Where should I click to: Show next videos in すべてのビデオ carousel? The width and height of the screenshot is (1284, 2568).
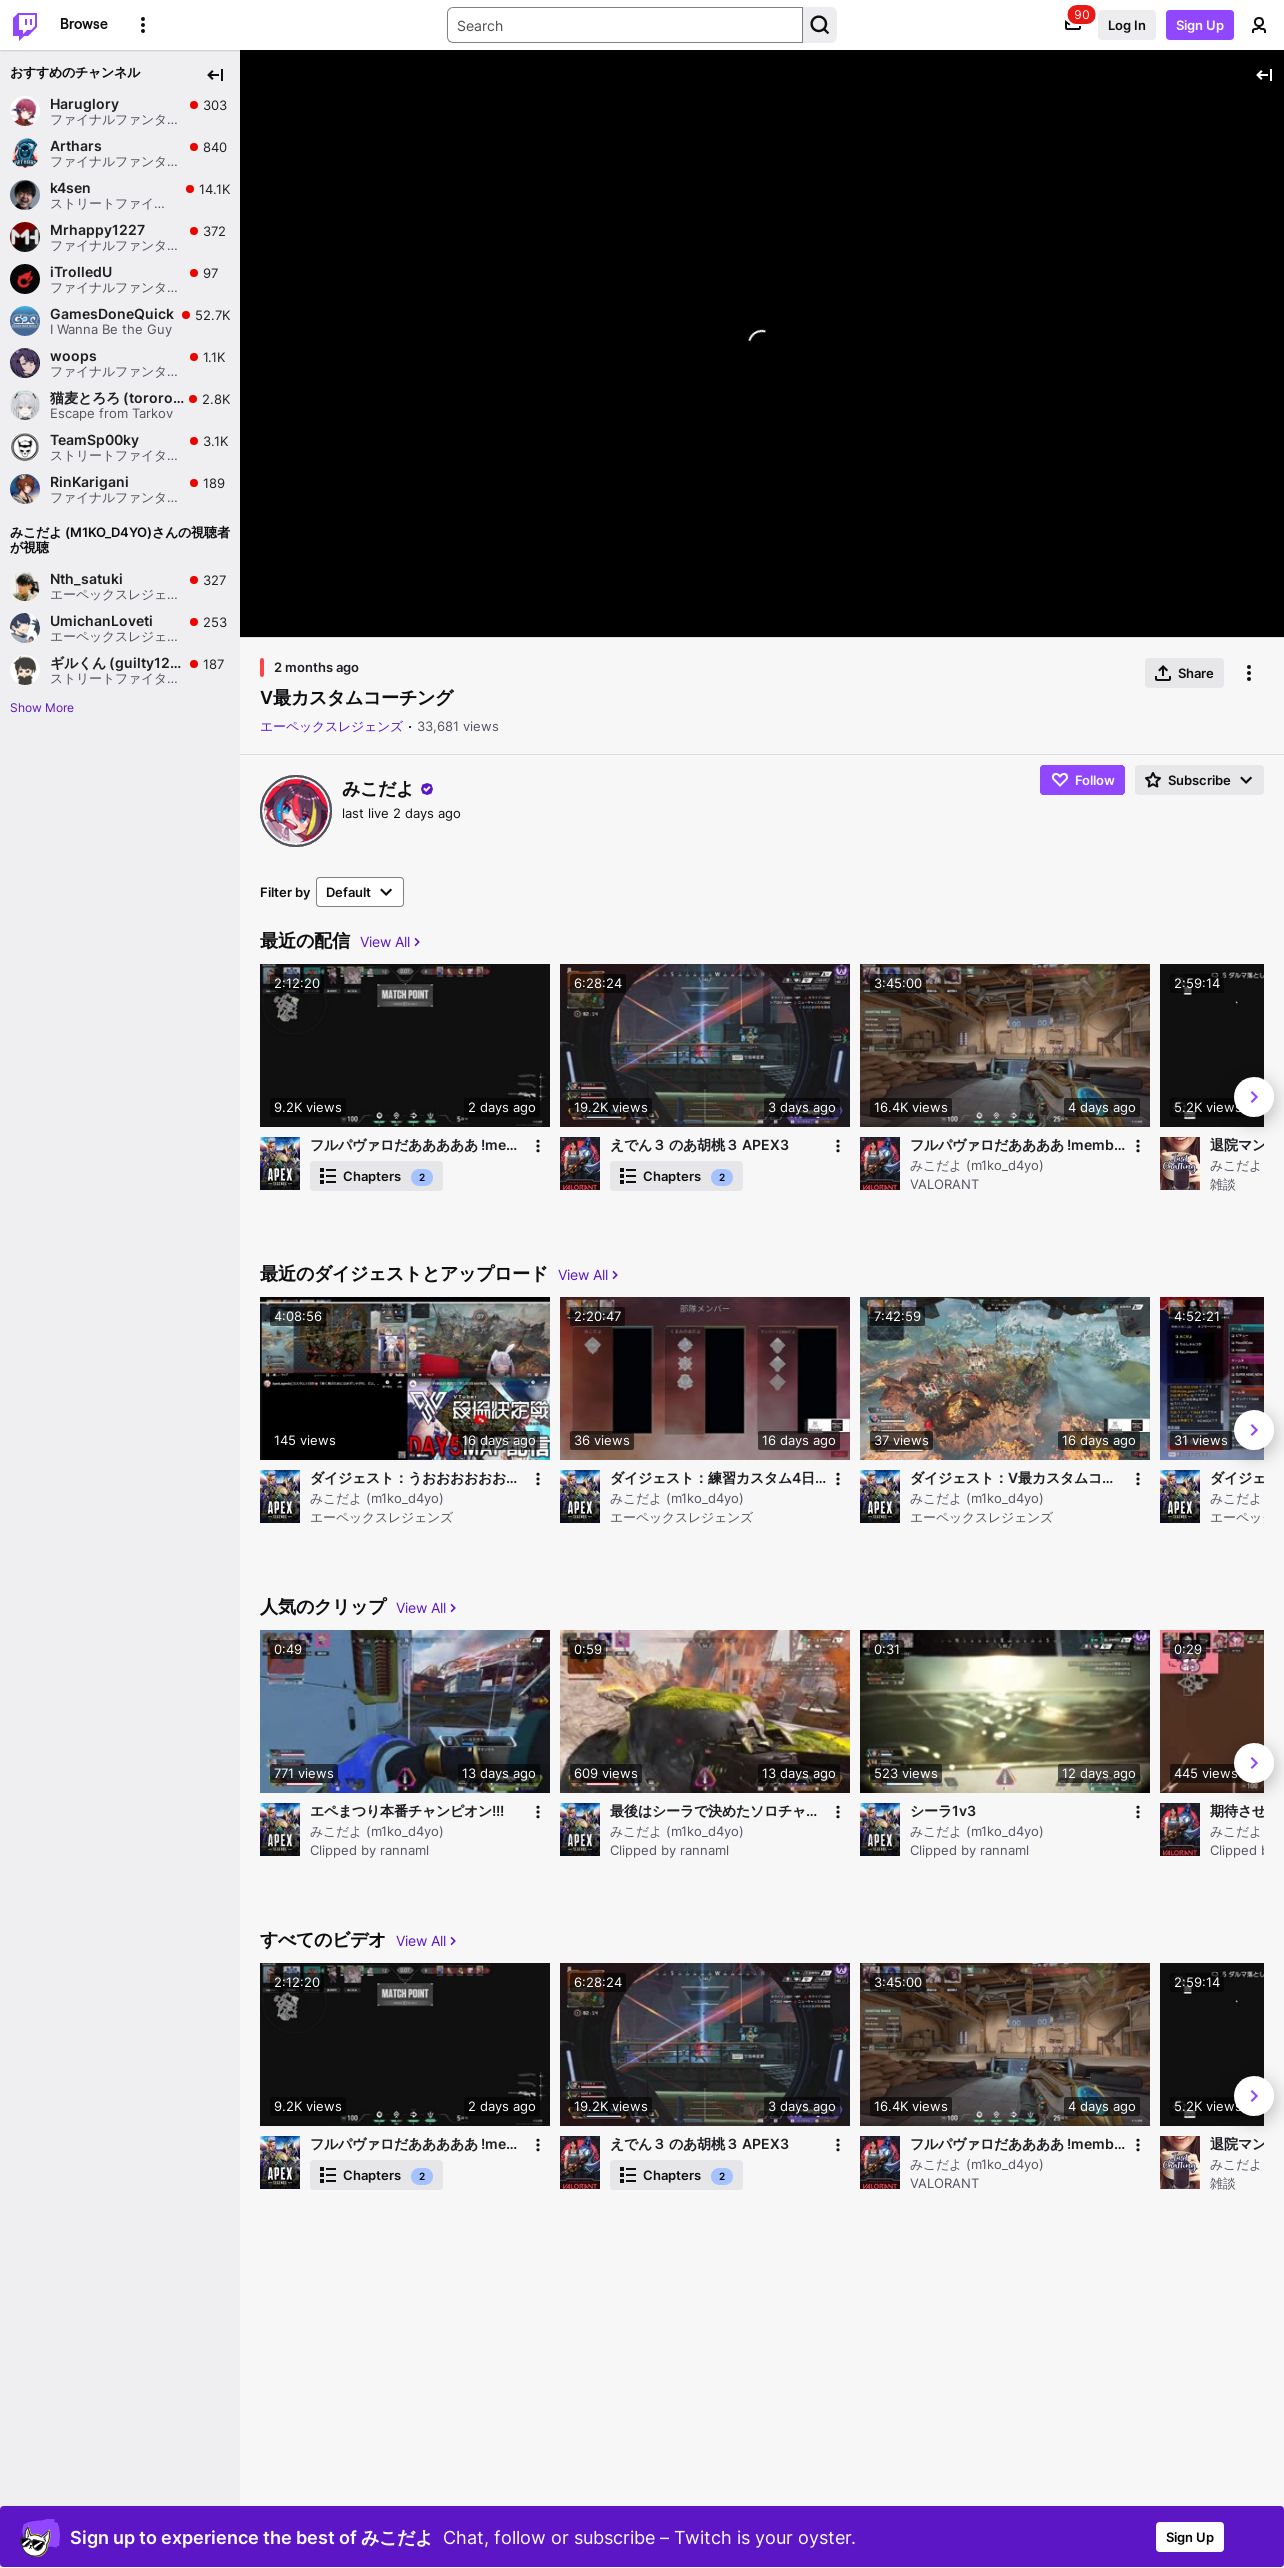[1254, 2096]
